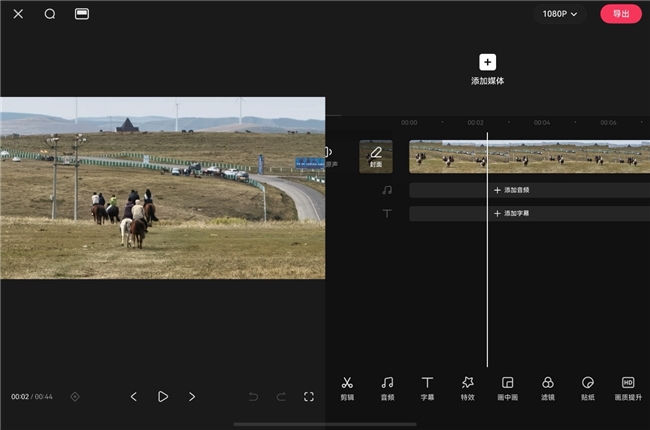
Task: Click the 添加媒体 plus icon
Action: click(488, 62)
